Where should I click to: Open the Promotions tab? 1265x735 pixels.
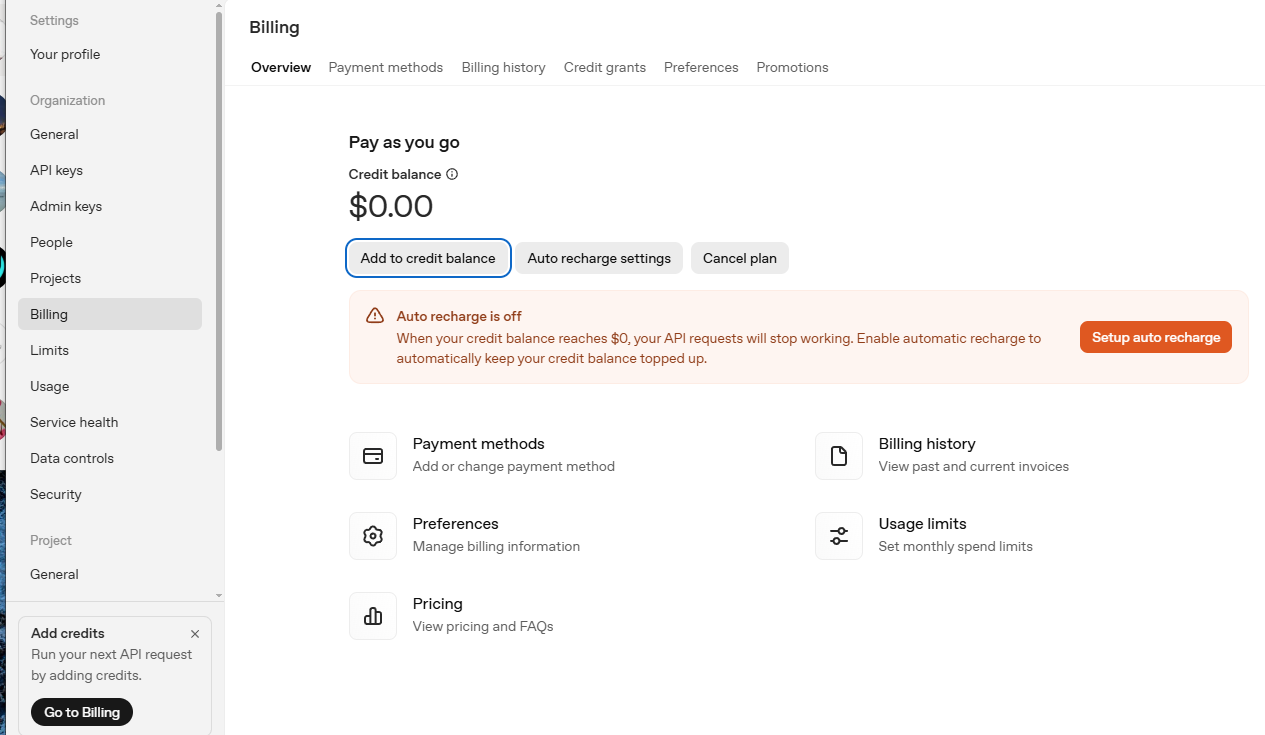792,67
